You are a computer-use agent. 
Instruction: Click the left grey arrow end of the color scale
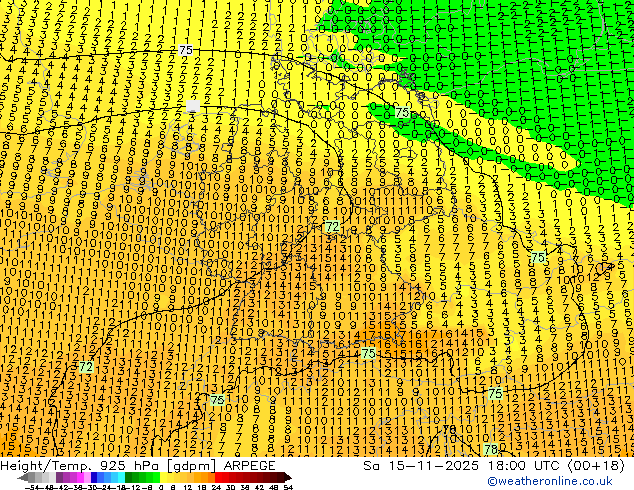pyautogui.click(x=23, y=477)
